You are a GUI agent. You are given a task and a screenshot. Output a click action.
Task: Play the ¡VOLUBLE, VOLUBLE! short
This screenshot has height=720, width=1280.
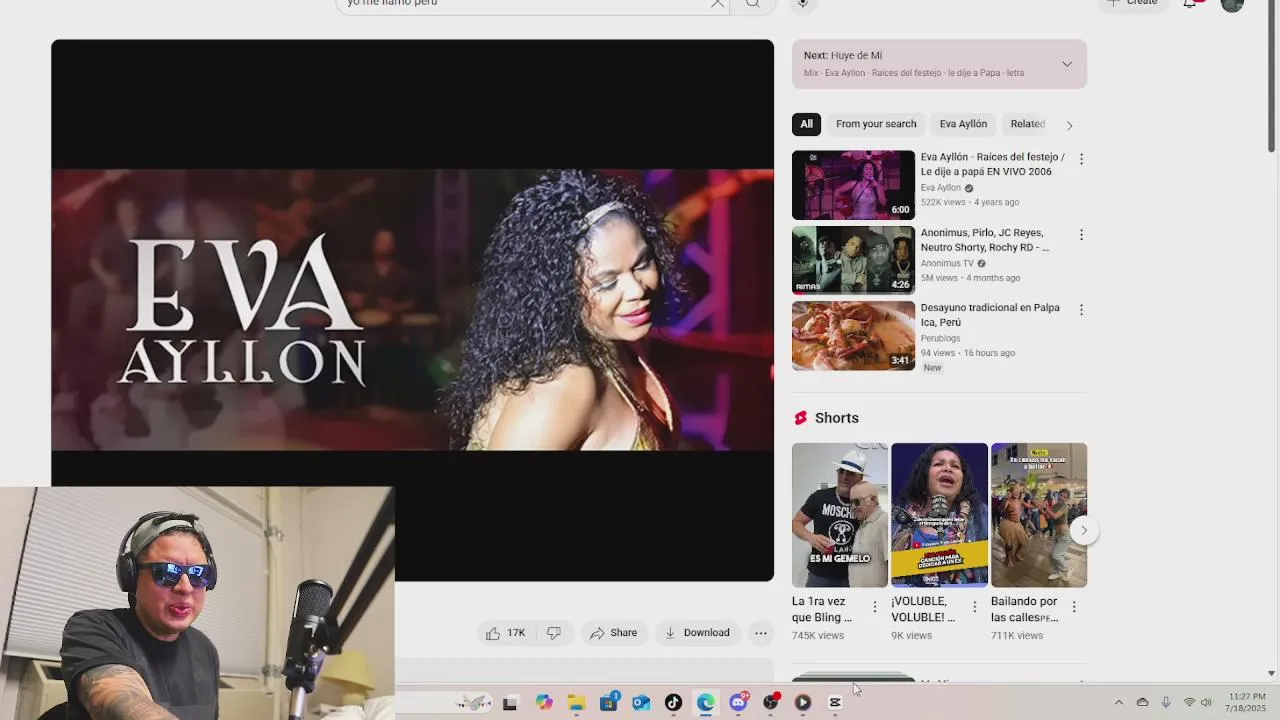939,515
